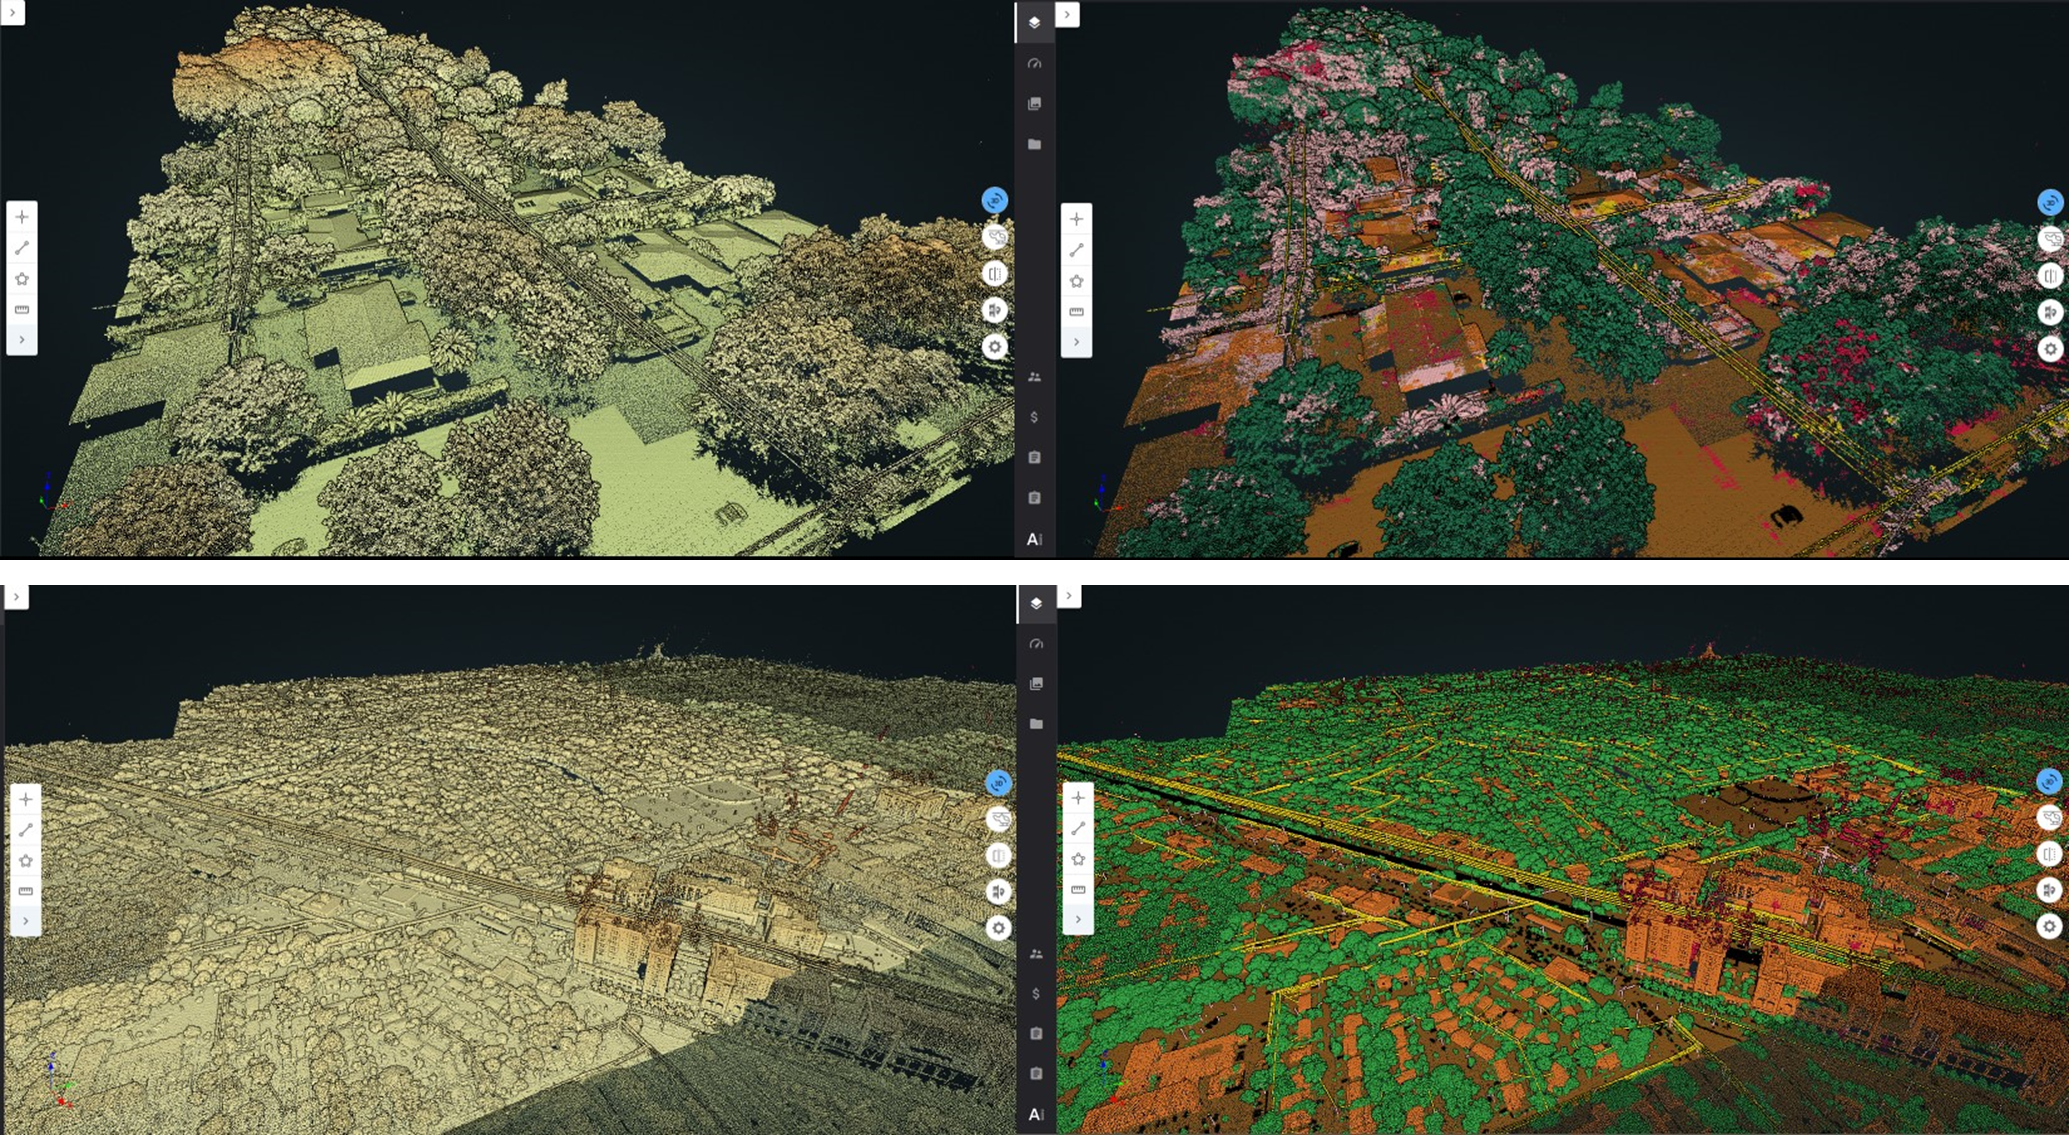
Task: Open clipboard icon just below dollar in upper sidebar
Action: click(1034, 457)
